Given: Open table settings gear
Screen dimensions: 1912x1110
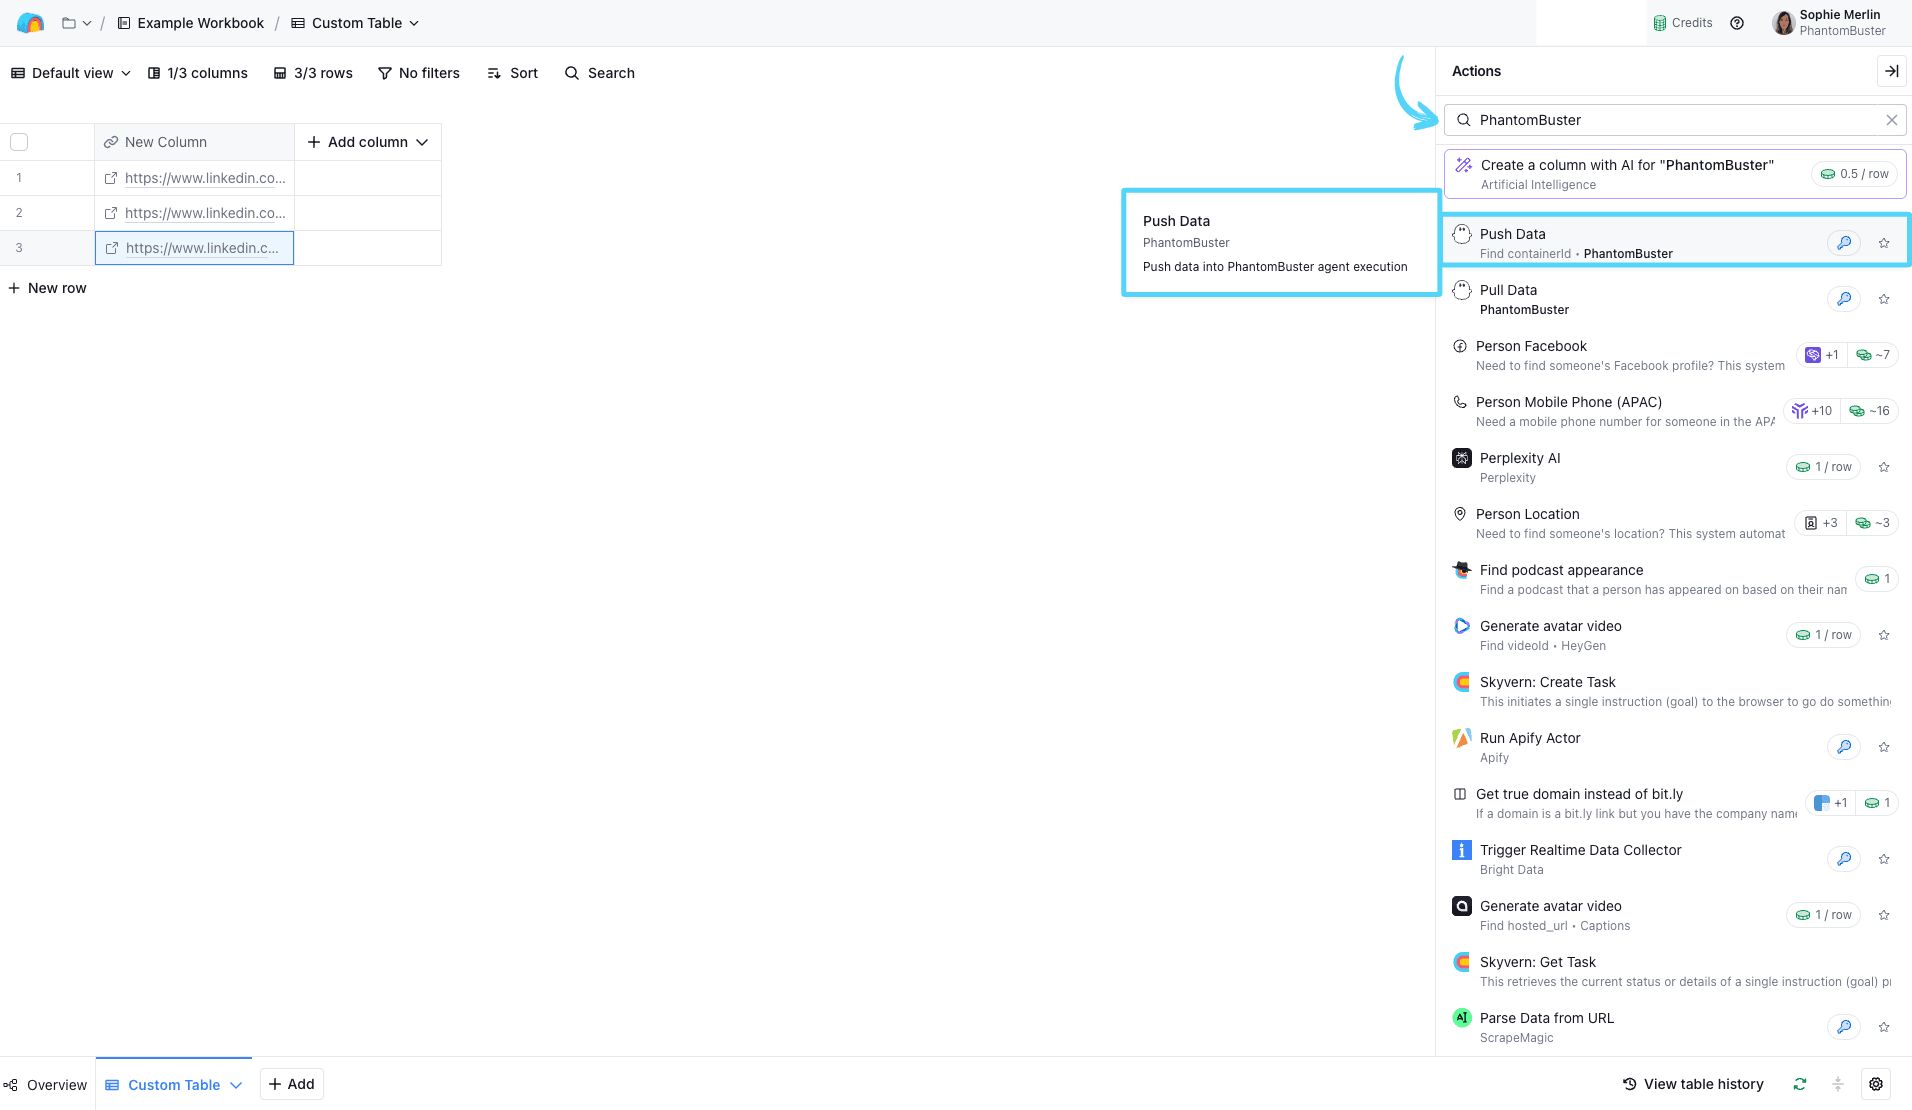Looking at the screenshot, I should coord(1876,1084).
